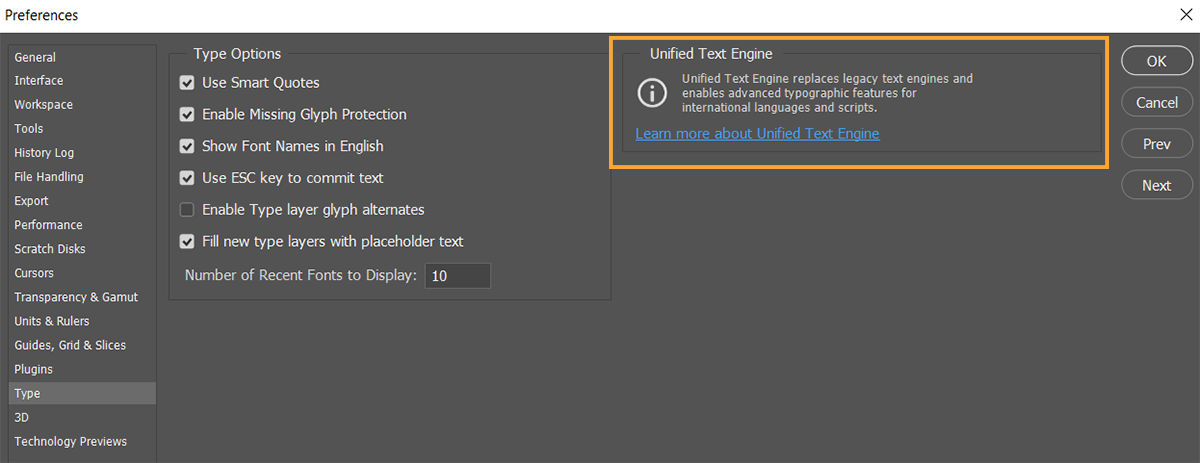
Task: Uncheck Show Font Names in English
Action: (x=187, y=147)
